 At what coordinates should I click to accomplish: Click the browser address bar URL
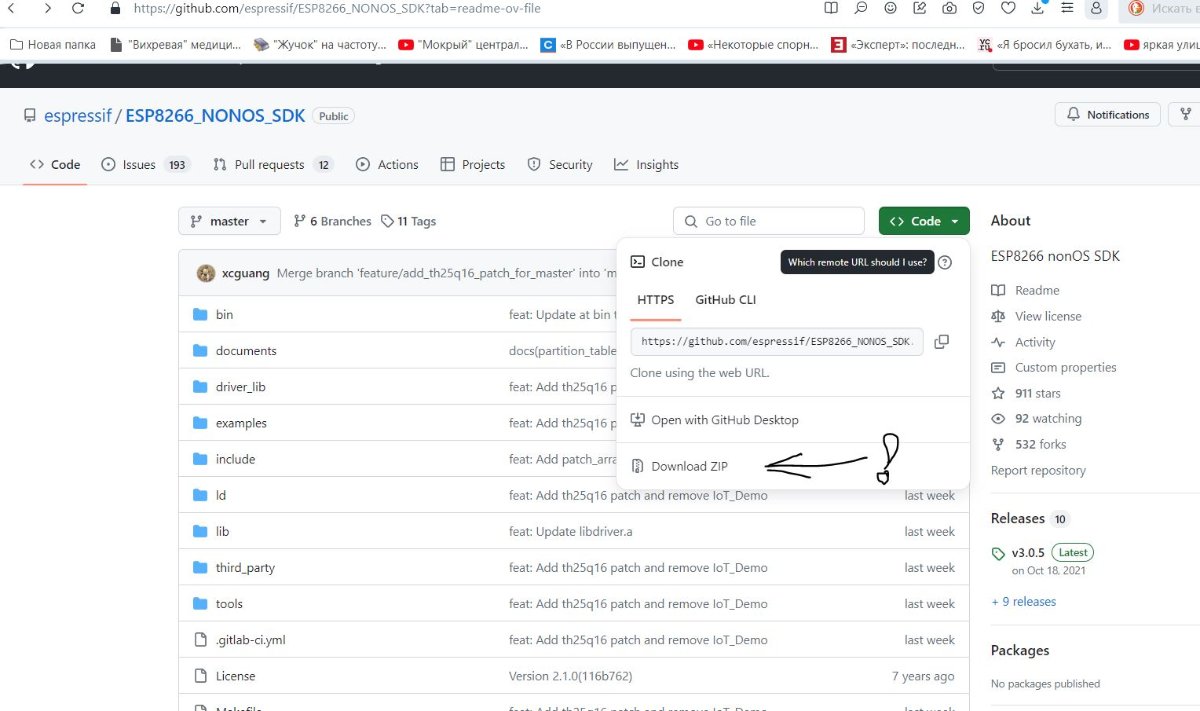click(338, 8)
